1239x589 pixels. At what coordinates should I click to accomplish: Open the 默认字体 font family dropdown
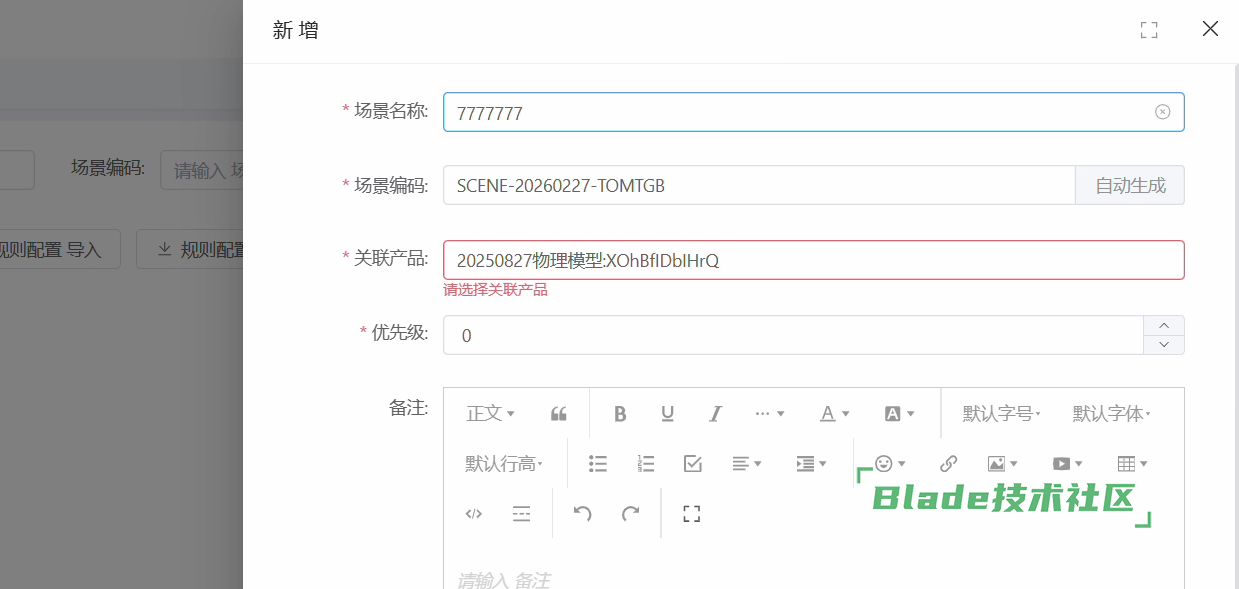[1110, 412]
